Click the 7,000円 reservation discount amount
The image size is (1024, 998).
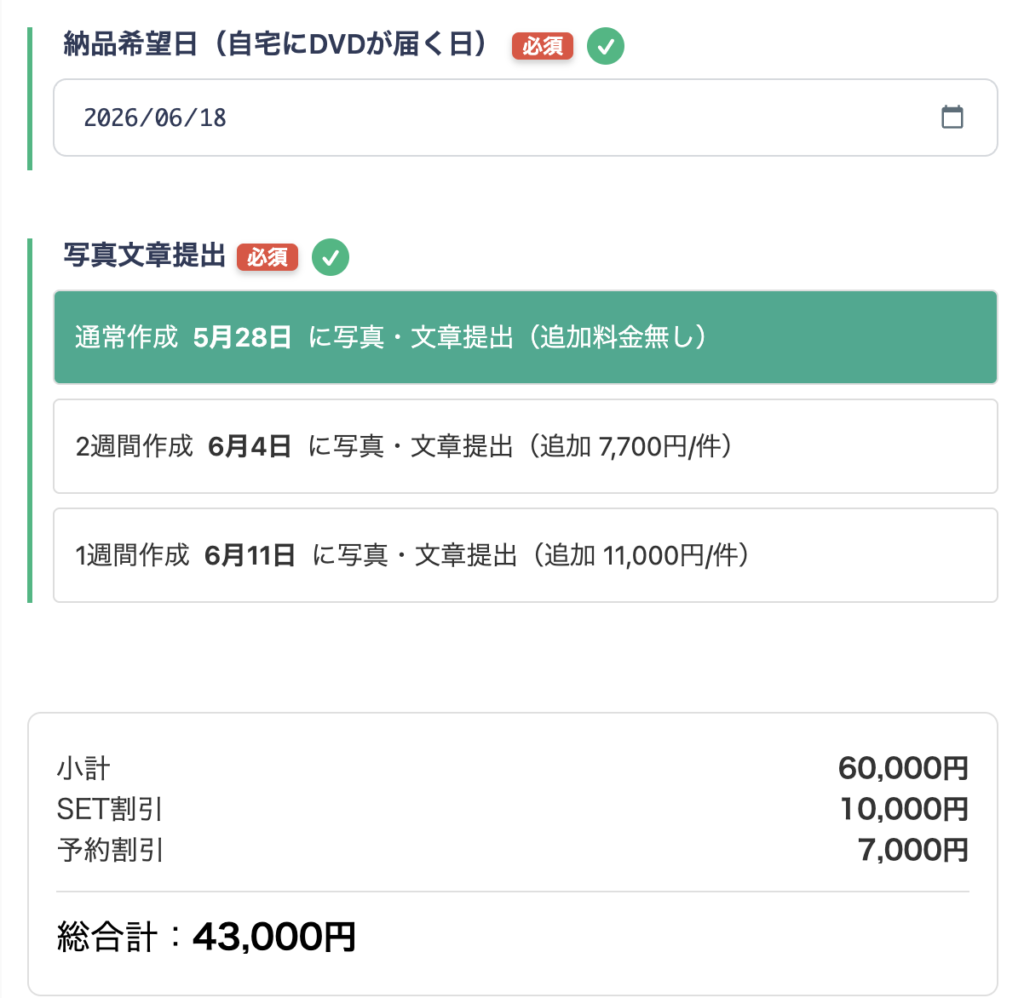(x=913, y=850)
